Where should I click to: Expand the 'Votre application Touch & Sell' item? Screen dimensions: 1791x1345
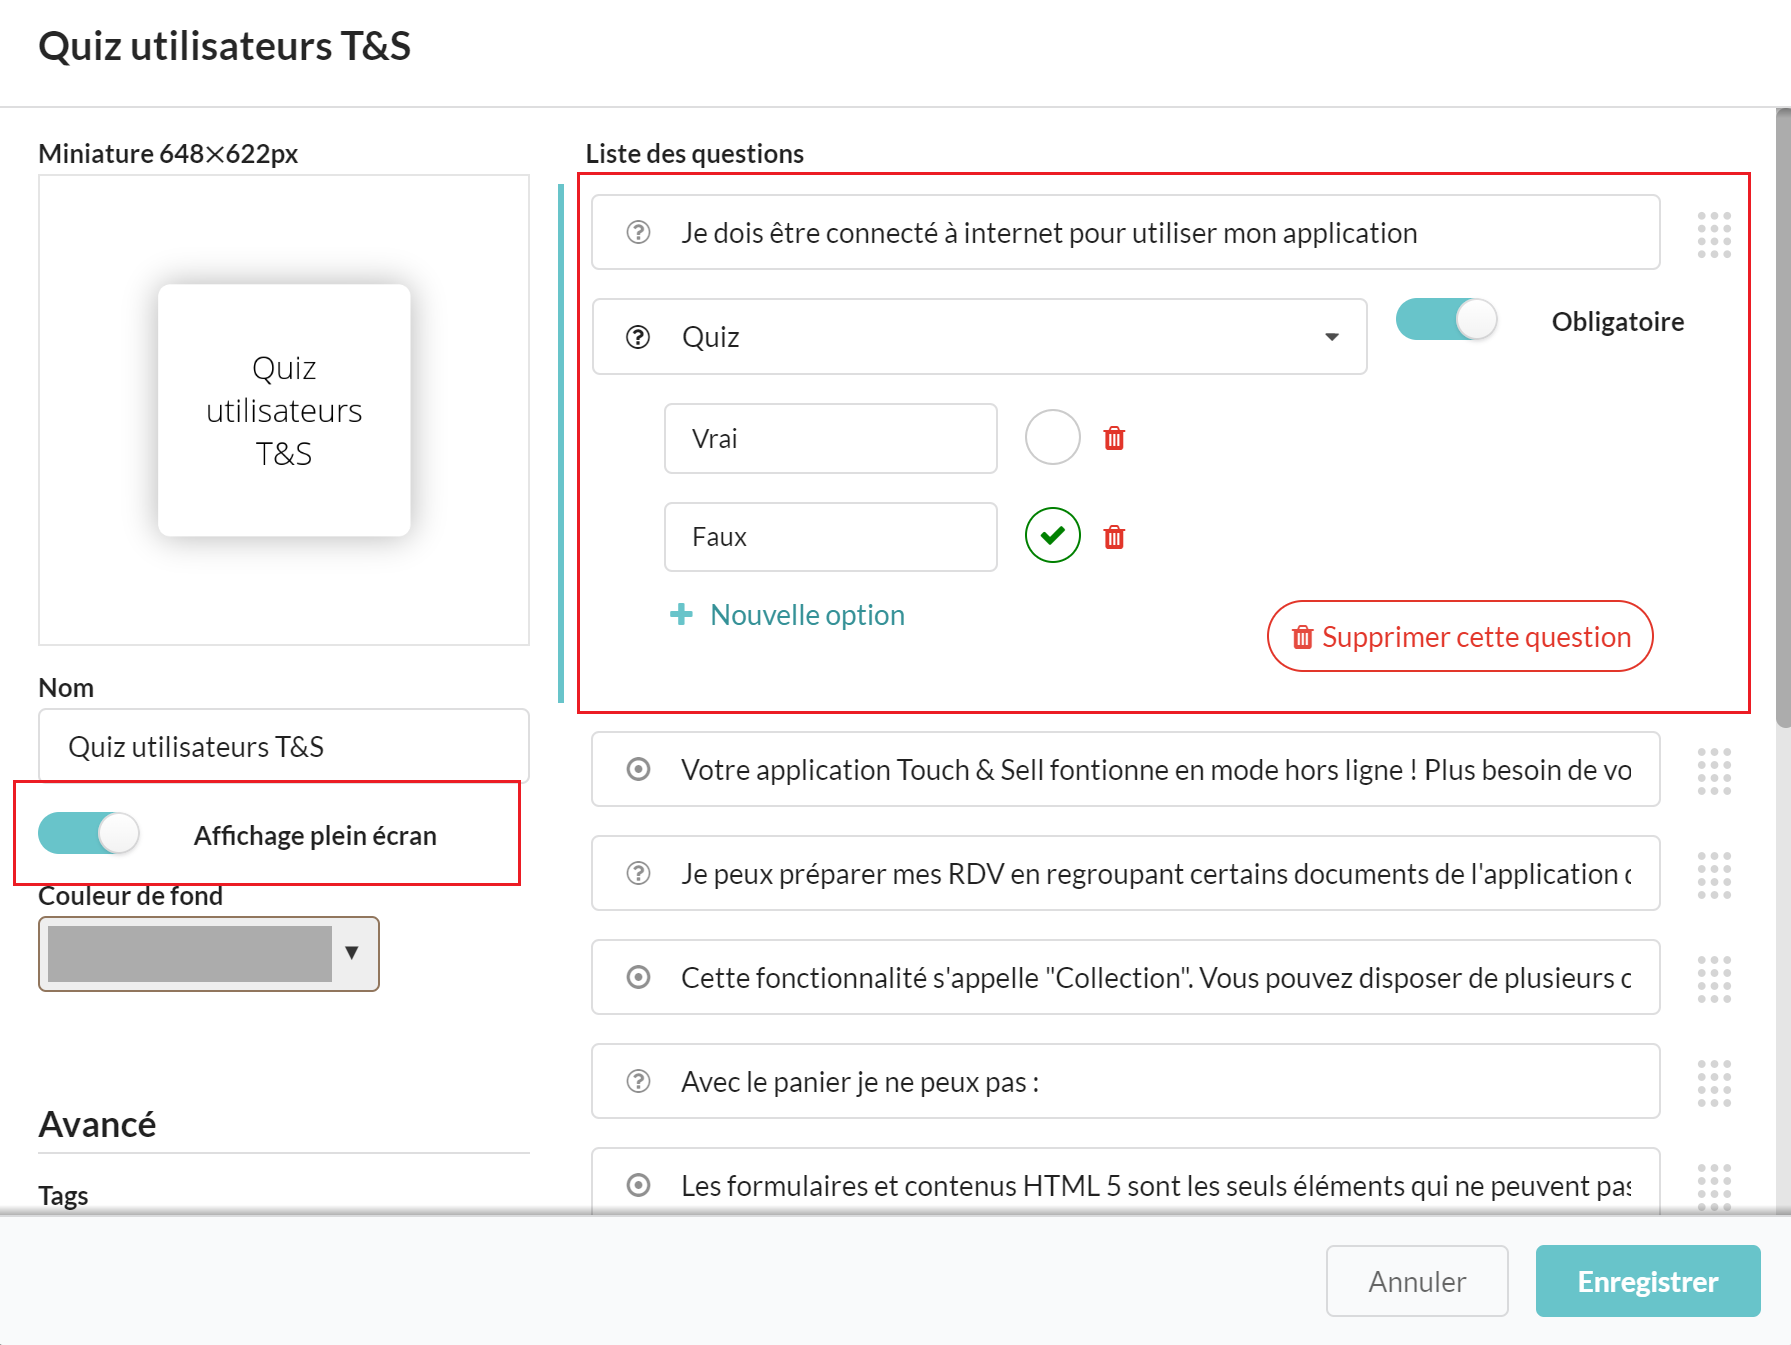[1126, 769]
